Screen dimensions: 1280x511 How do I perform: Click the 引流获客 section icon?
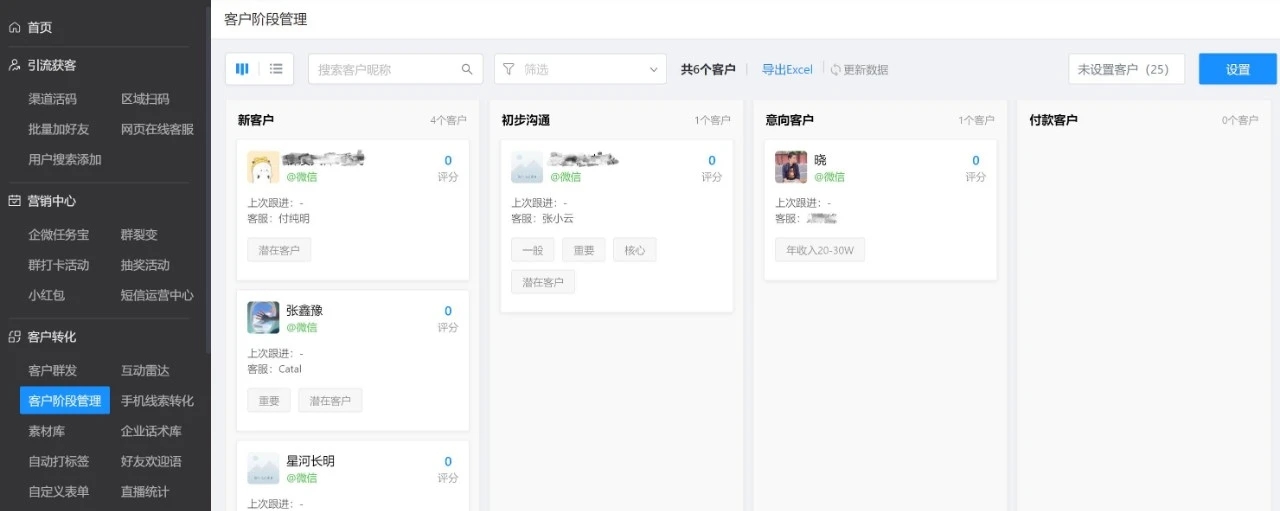[x=14, y=65]
